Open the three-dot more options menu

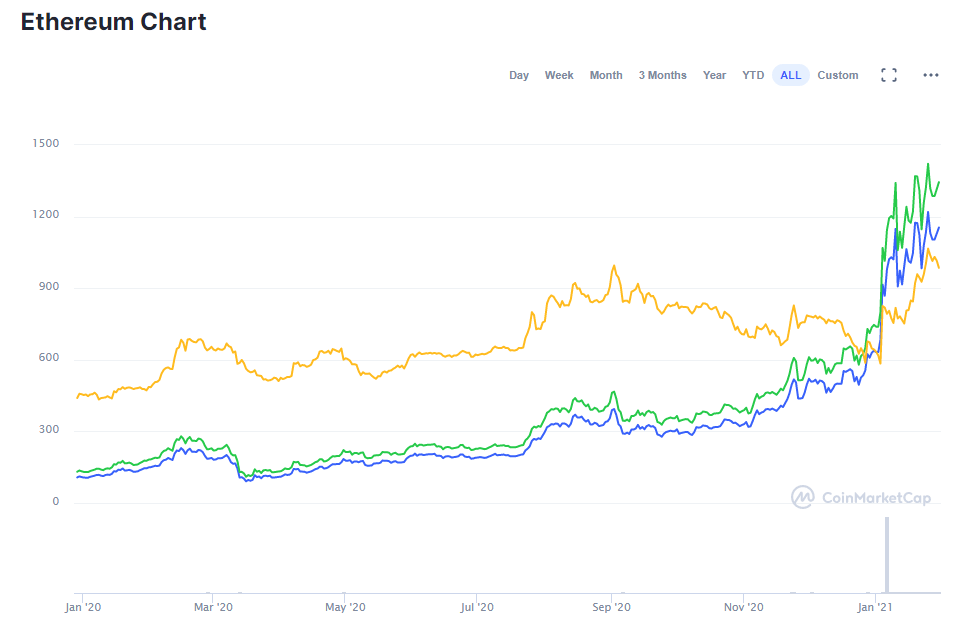coord(930,75)
